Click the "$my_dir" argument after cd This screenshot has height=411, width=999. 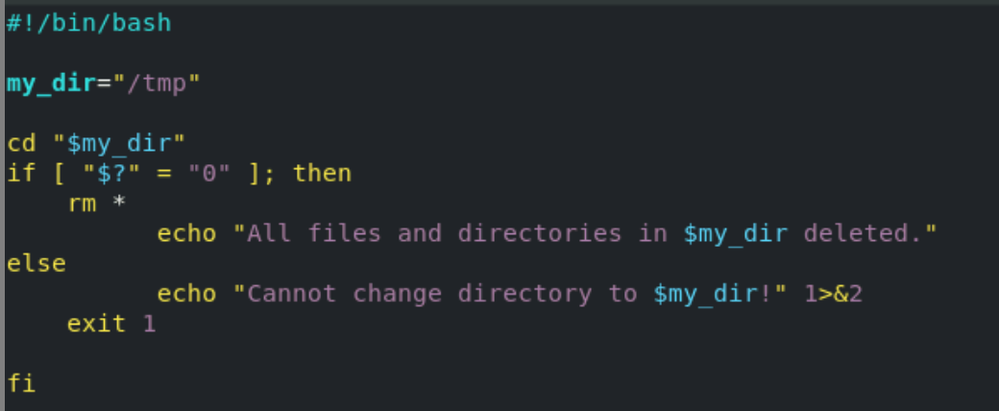[x=119, y=143]
